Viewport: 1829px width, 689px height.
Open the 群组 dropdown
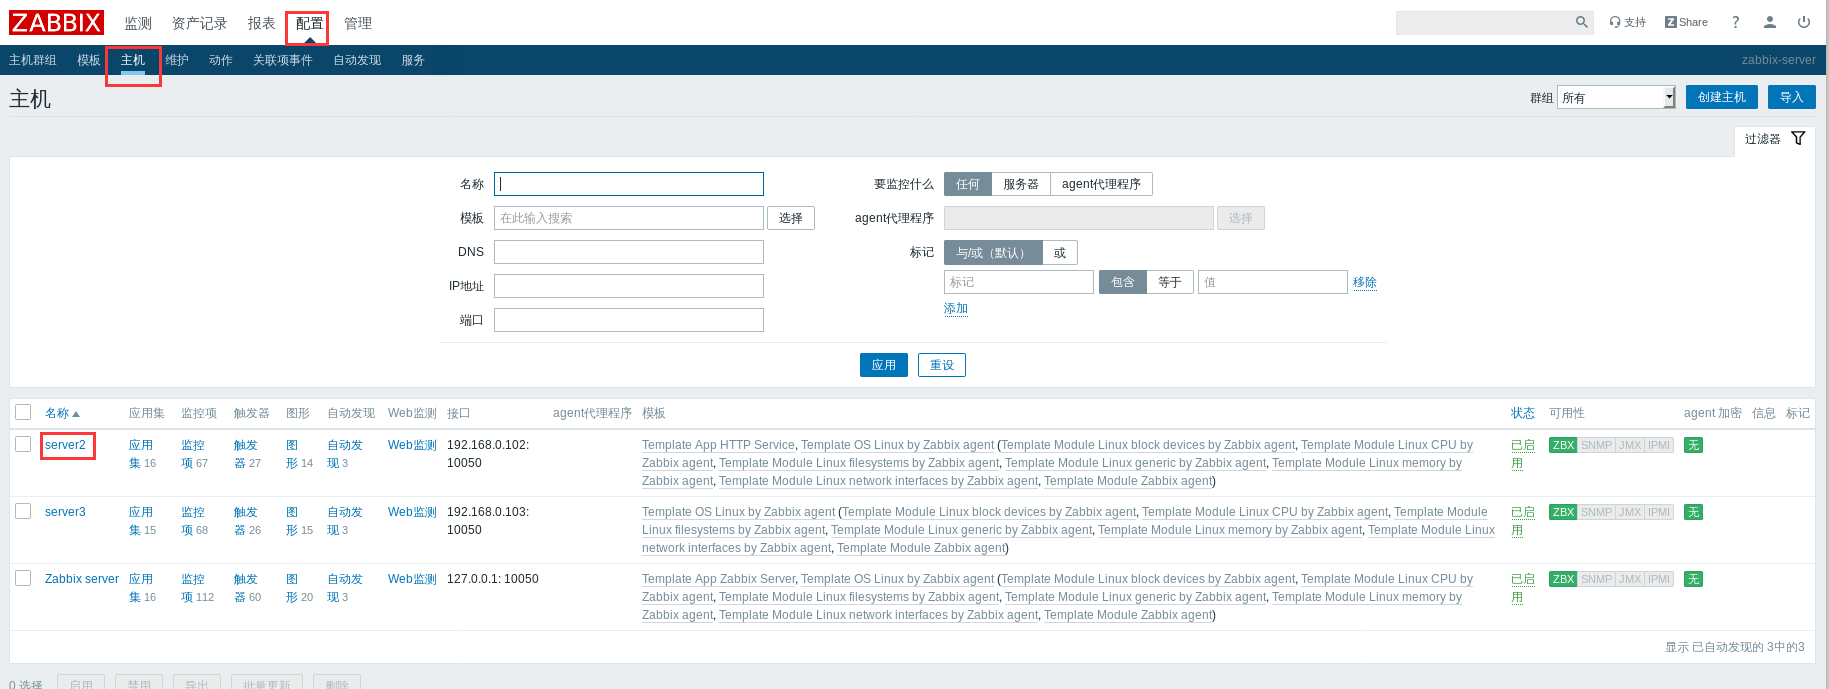pyautogui.click(x=1616, y=97)
